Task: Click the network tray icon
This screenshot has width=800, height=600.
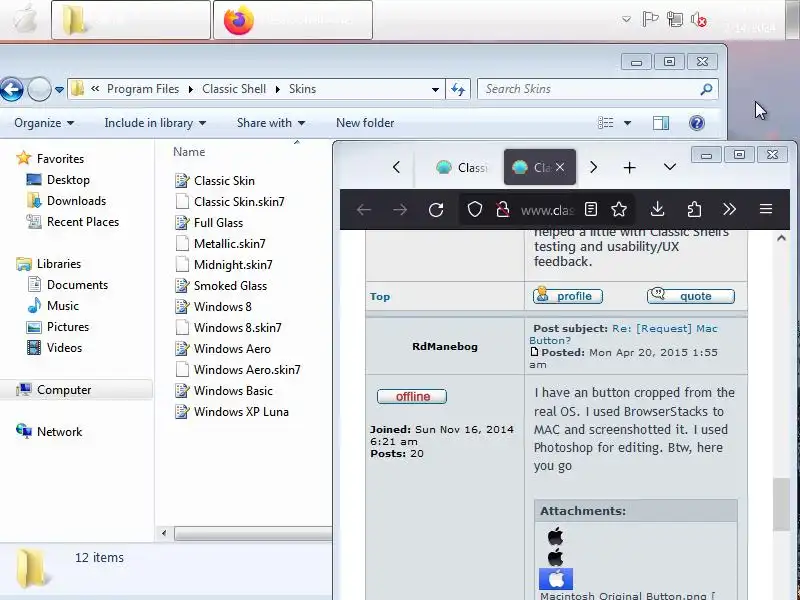Action: coord(674,19)
